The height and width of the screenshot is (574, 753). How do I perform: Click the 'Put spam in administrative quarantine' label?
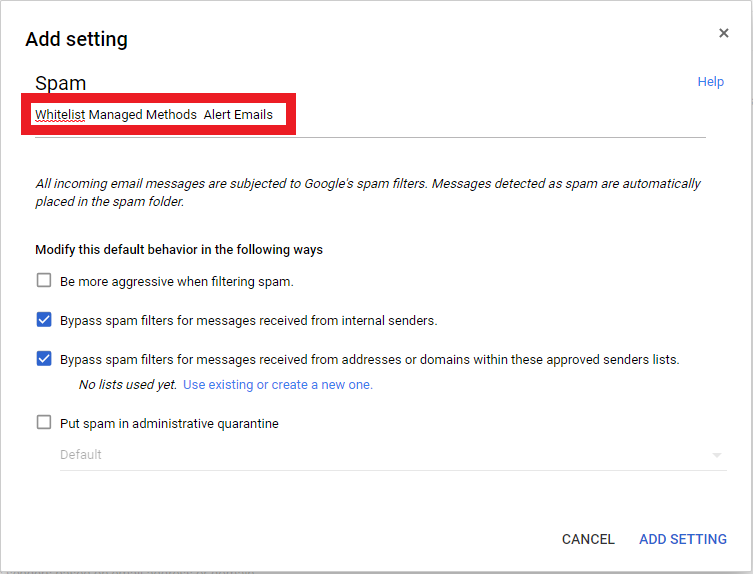(169, 423)
